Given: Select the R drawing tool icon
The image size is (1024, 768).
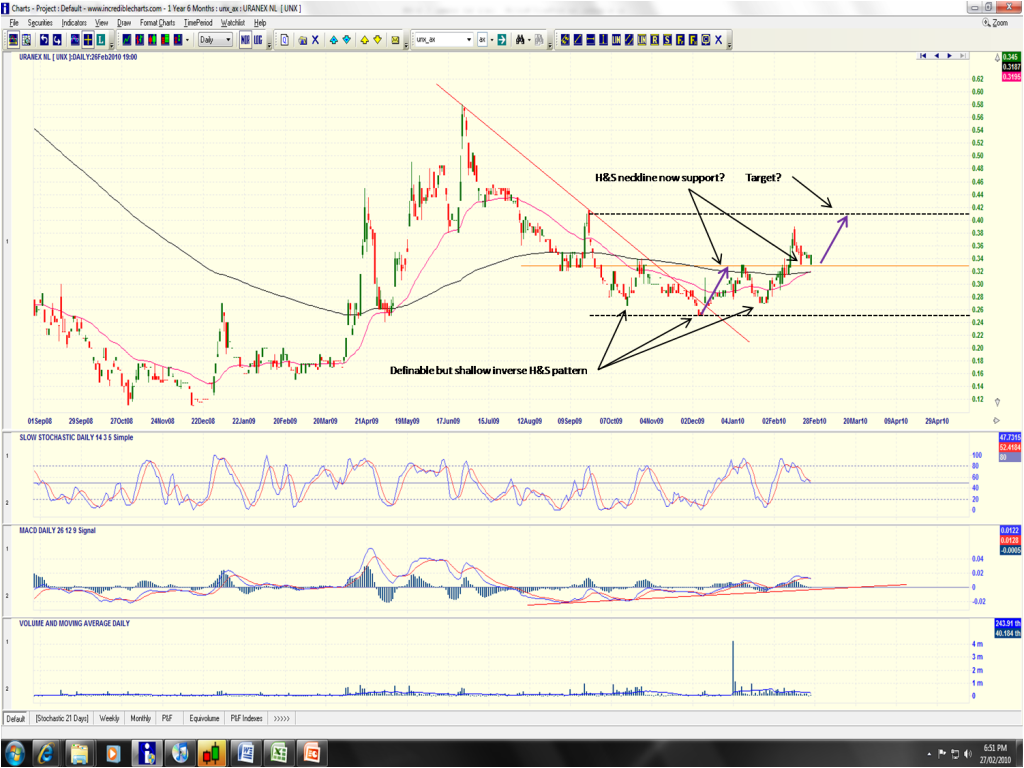Looking at the screenshot, I should [x=654, y=40].
